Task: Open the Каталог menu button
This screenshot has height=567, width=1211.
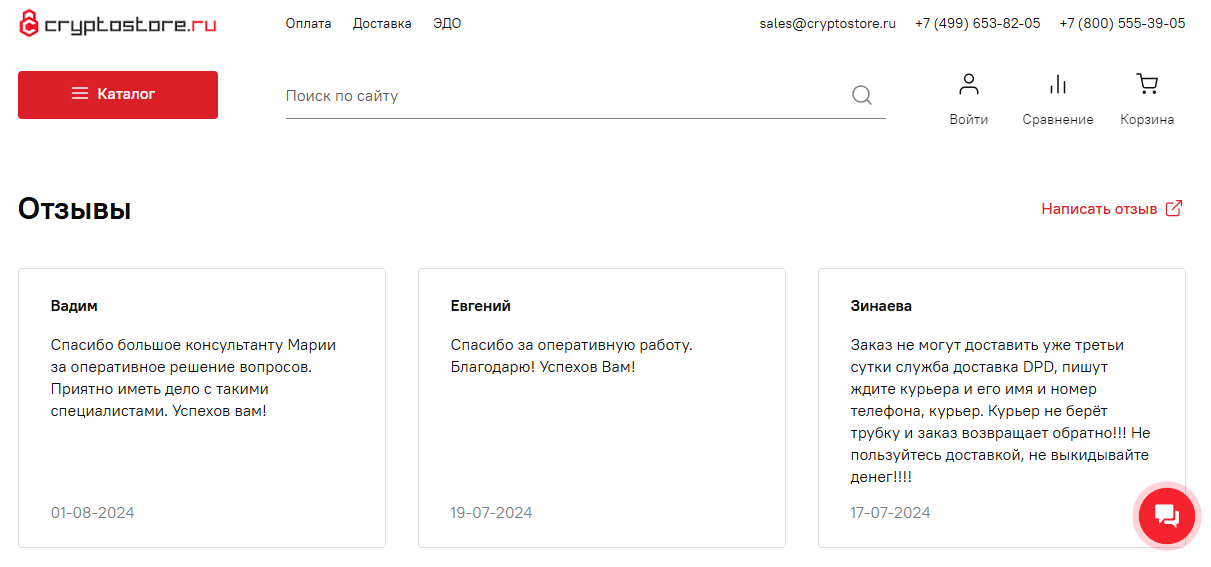Action: tap(118, 95)
